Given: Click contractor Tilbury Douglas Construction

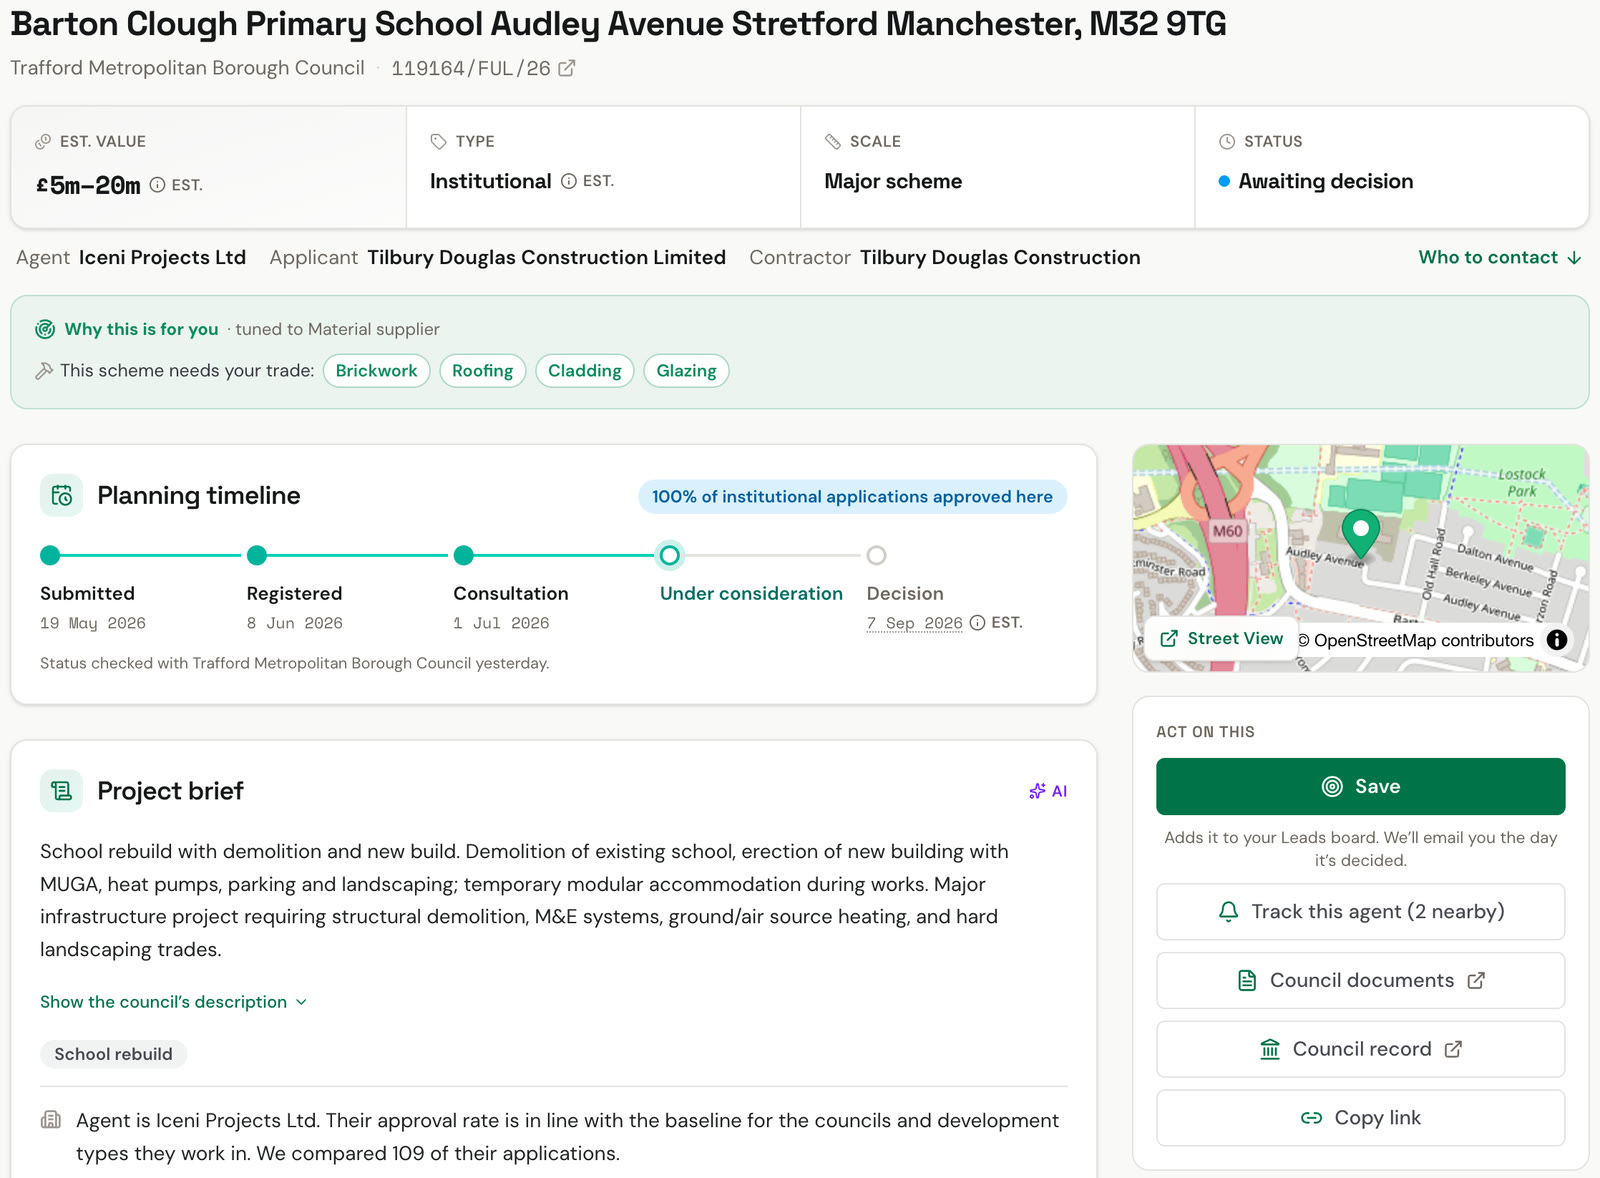Looking at the screenshot, I should 1000,257.
